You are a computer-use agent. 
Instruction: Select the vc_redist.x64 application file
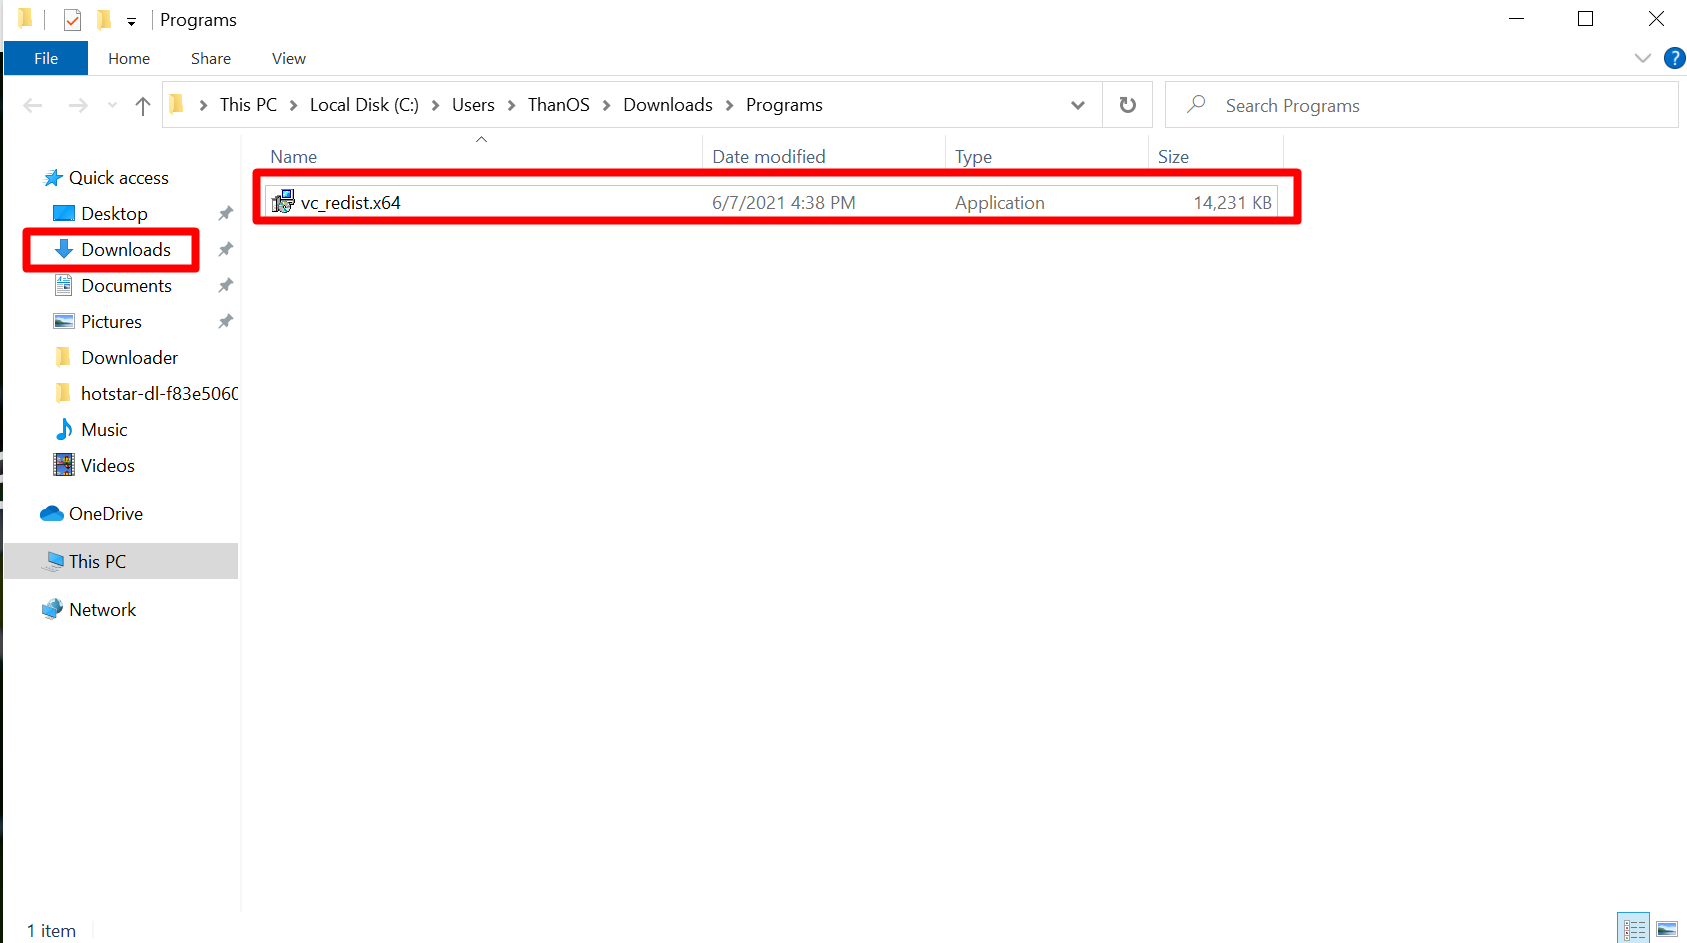point(351,203)
